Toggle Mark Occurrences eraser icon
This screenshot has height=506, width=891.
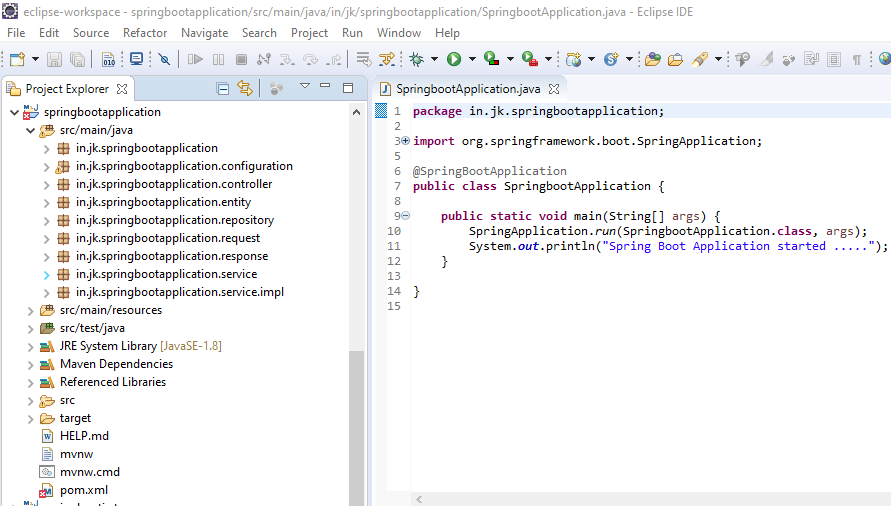click(x=767, y=59)
